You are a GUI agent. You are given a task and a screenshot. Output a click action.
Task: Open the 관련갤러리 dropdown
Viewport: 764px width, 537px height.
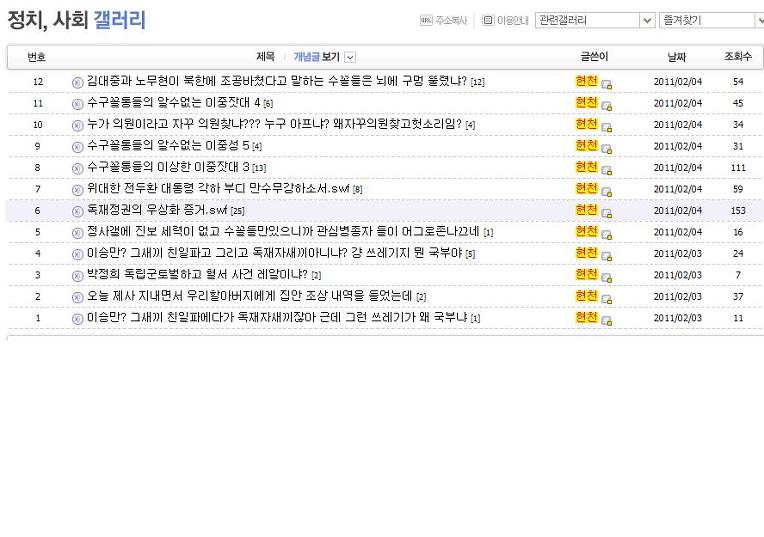click(646, 20)
